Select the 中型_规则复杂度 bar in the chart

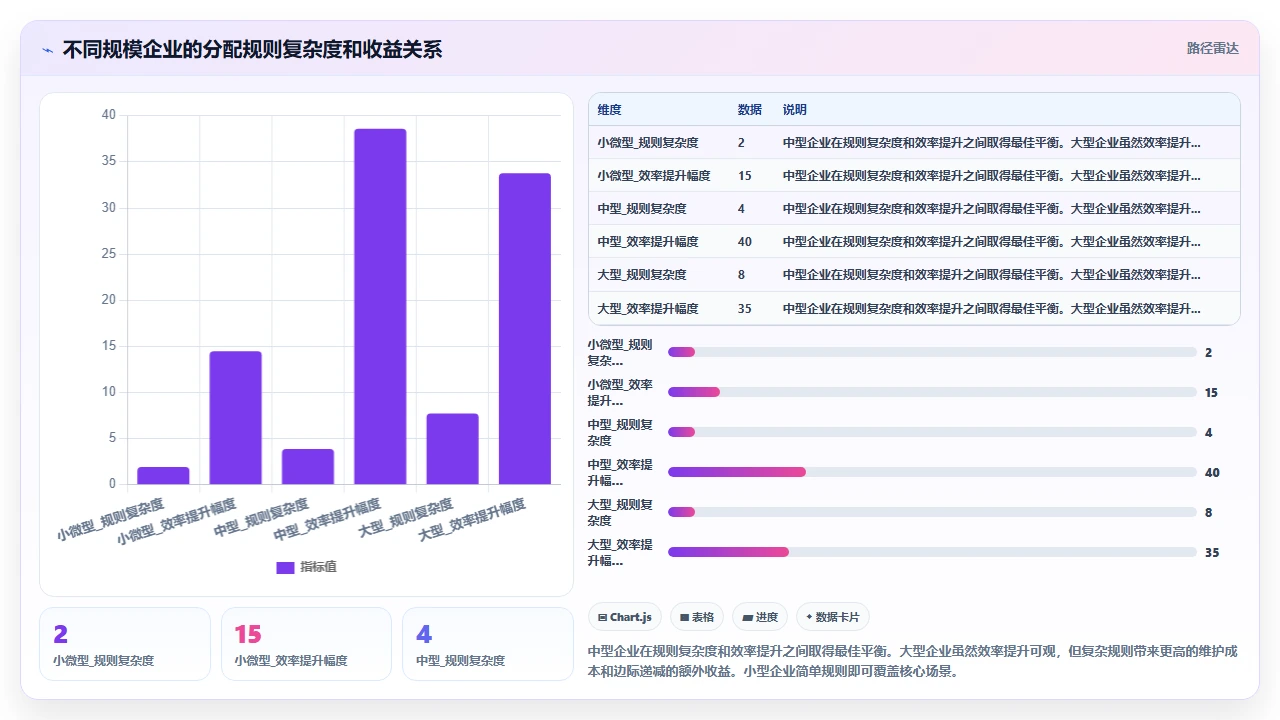coord(308,467)
